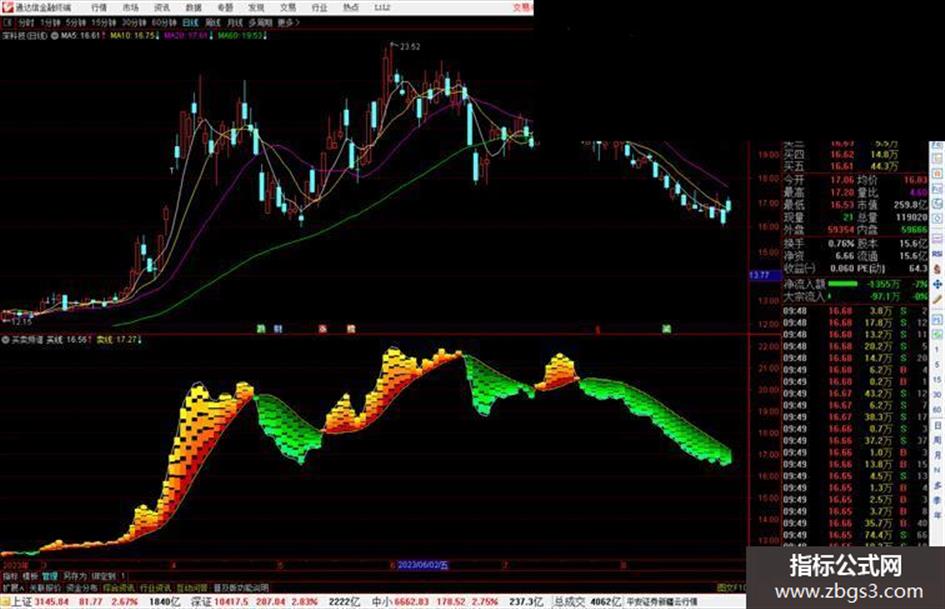
Task: Click the 图文F10 link
Action: point(731,587)
